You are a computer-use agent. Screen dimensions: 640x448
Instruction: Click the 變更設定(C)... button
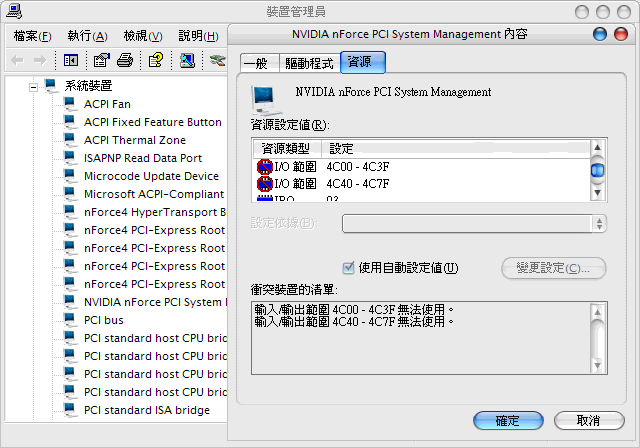553,268
